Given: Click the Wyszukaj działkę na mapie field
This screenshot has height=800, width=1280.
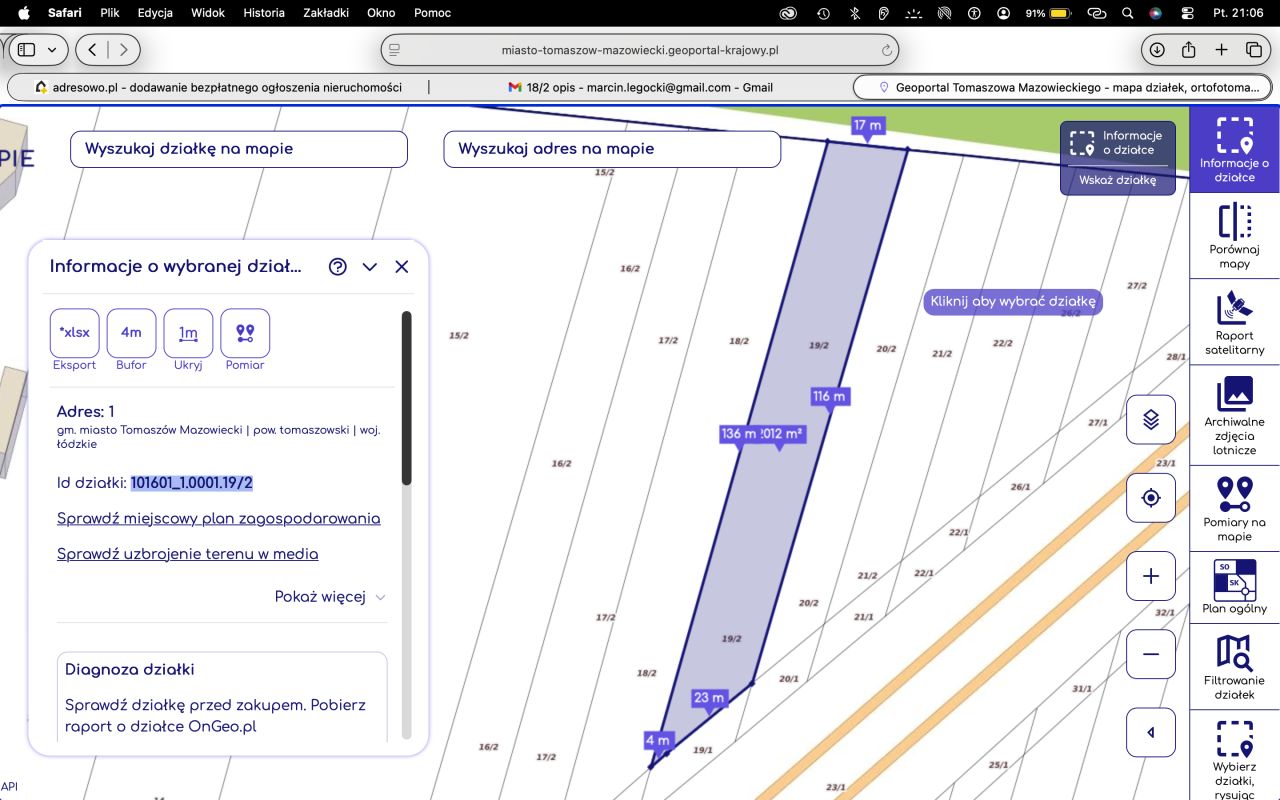Looking at the screenshot, I should [x=239, y=149].
